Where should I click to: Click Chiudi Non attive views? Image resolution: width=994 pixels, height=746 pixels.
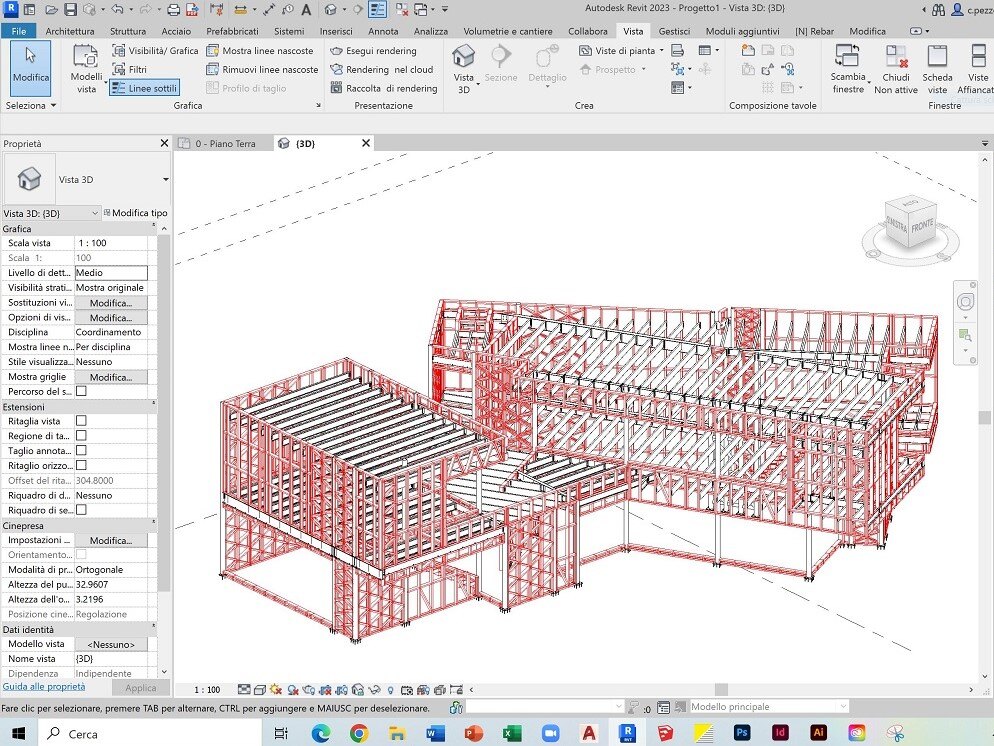896,68
